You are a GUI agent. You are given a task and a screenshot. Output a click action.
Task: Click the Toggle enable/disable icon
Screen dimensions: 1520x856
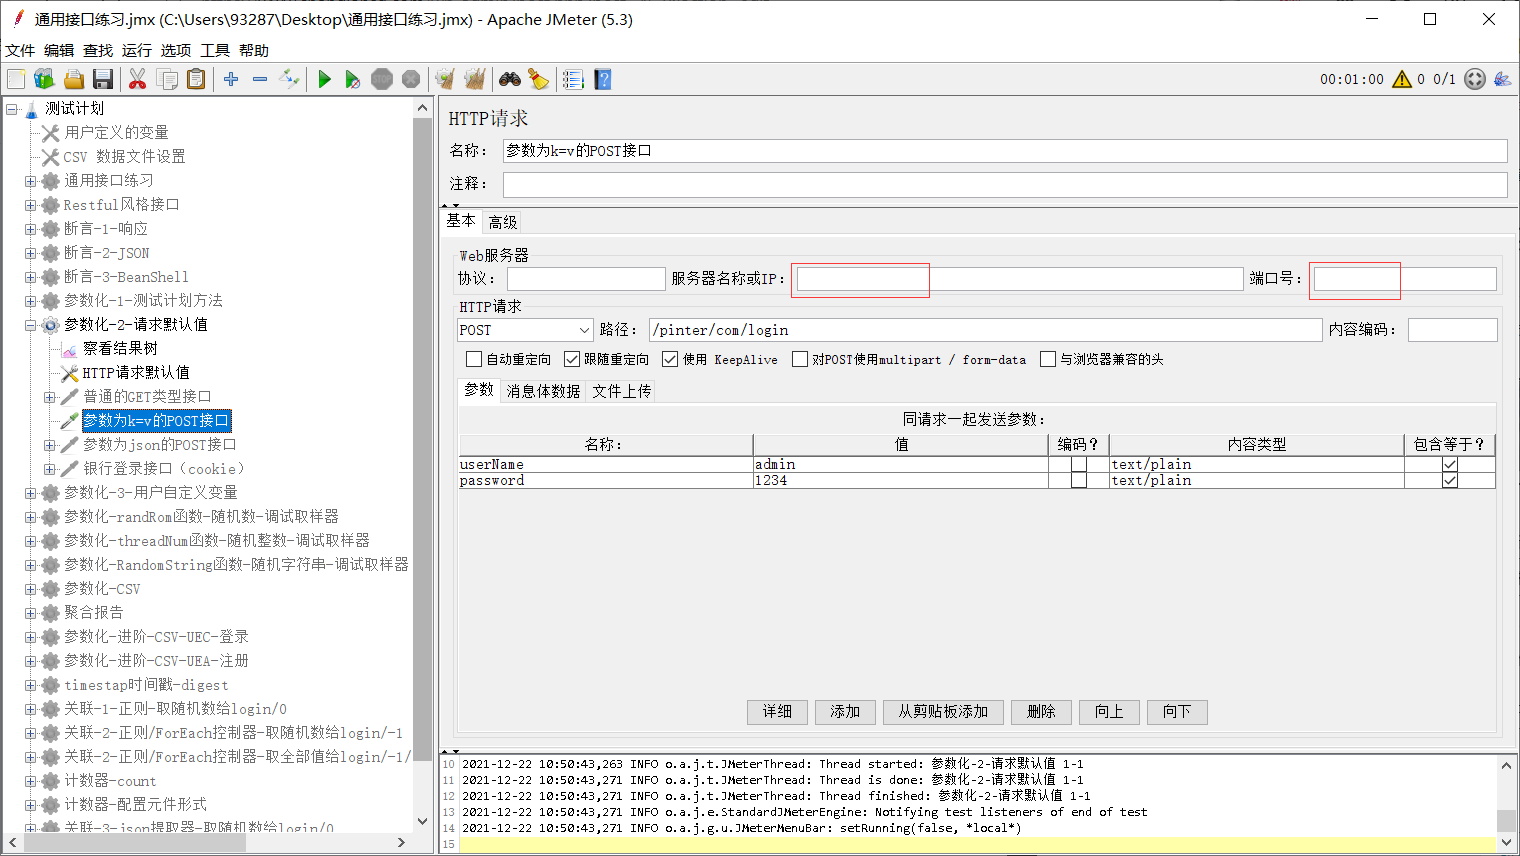point(289,79)
